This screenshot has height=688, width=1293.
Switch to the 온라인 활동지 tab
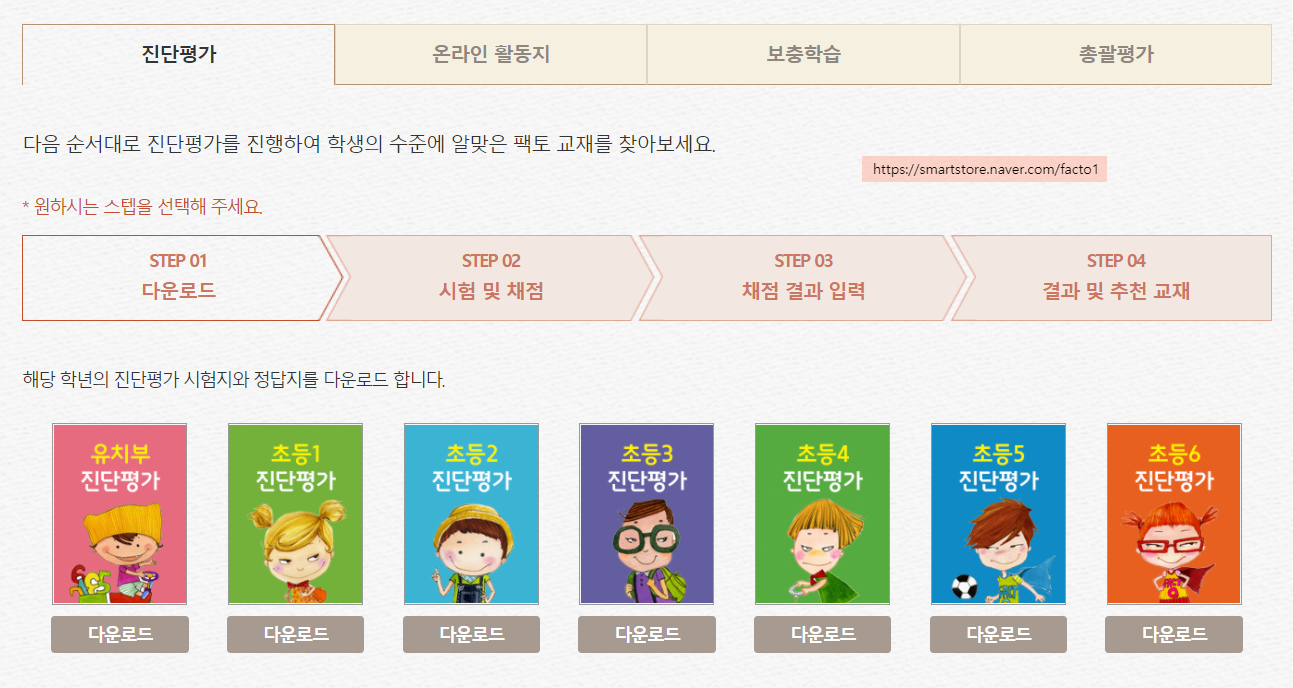[x=491, y=54]
